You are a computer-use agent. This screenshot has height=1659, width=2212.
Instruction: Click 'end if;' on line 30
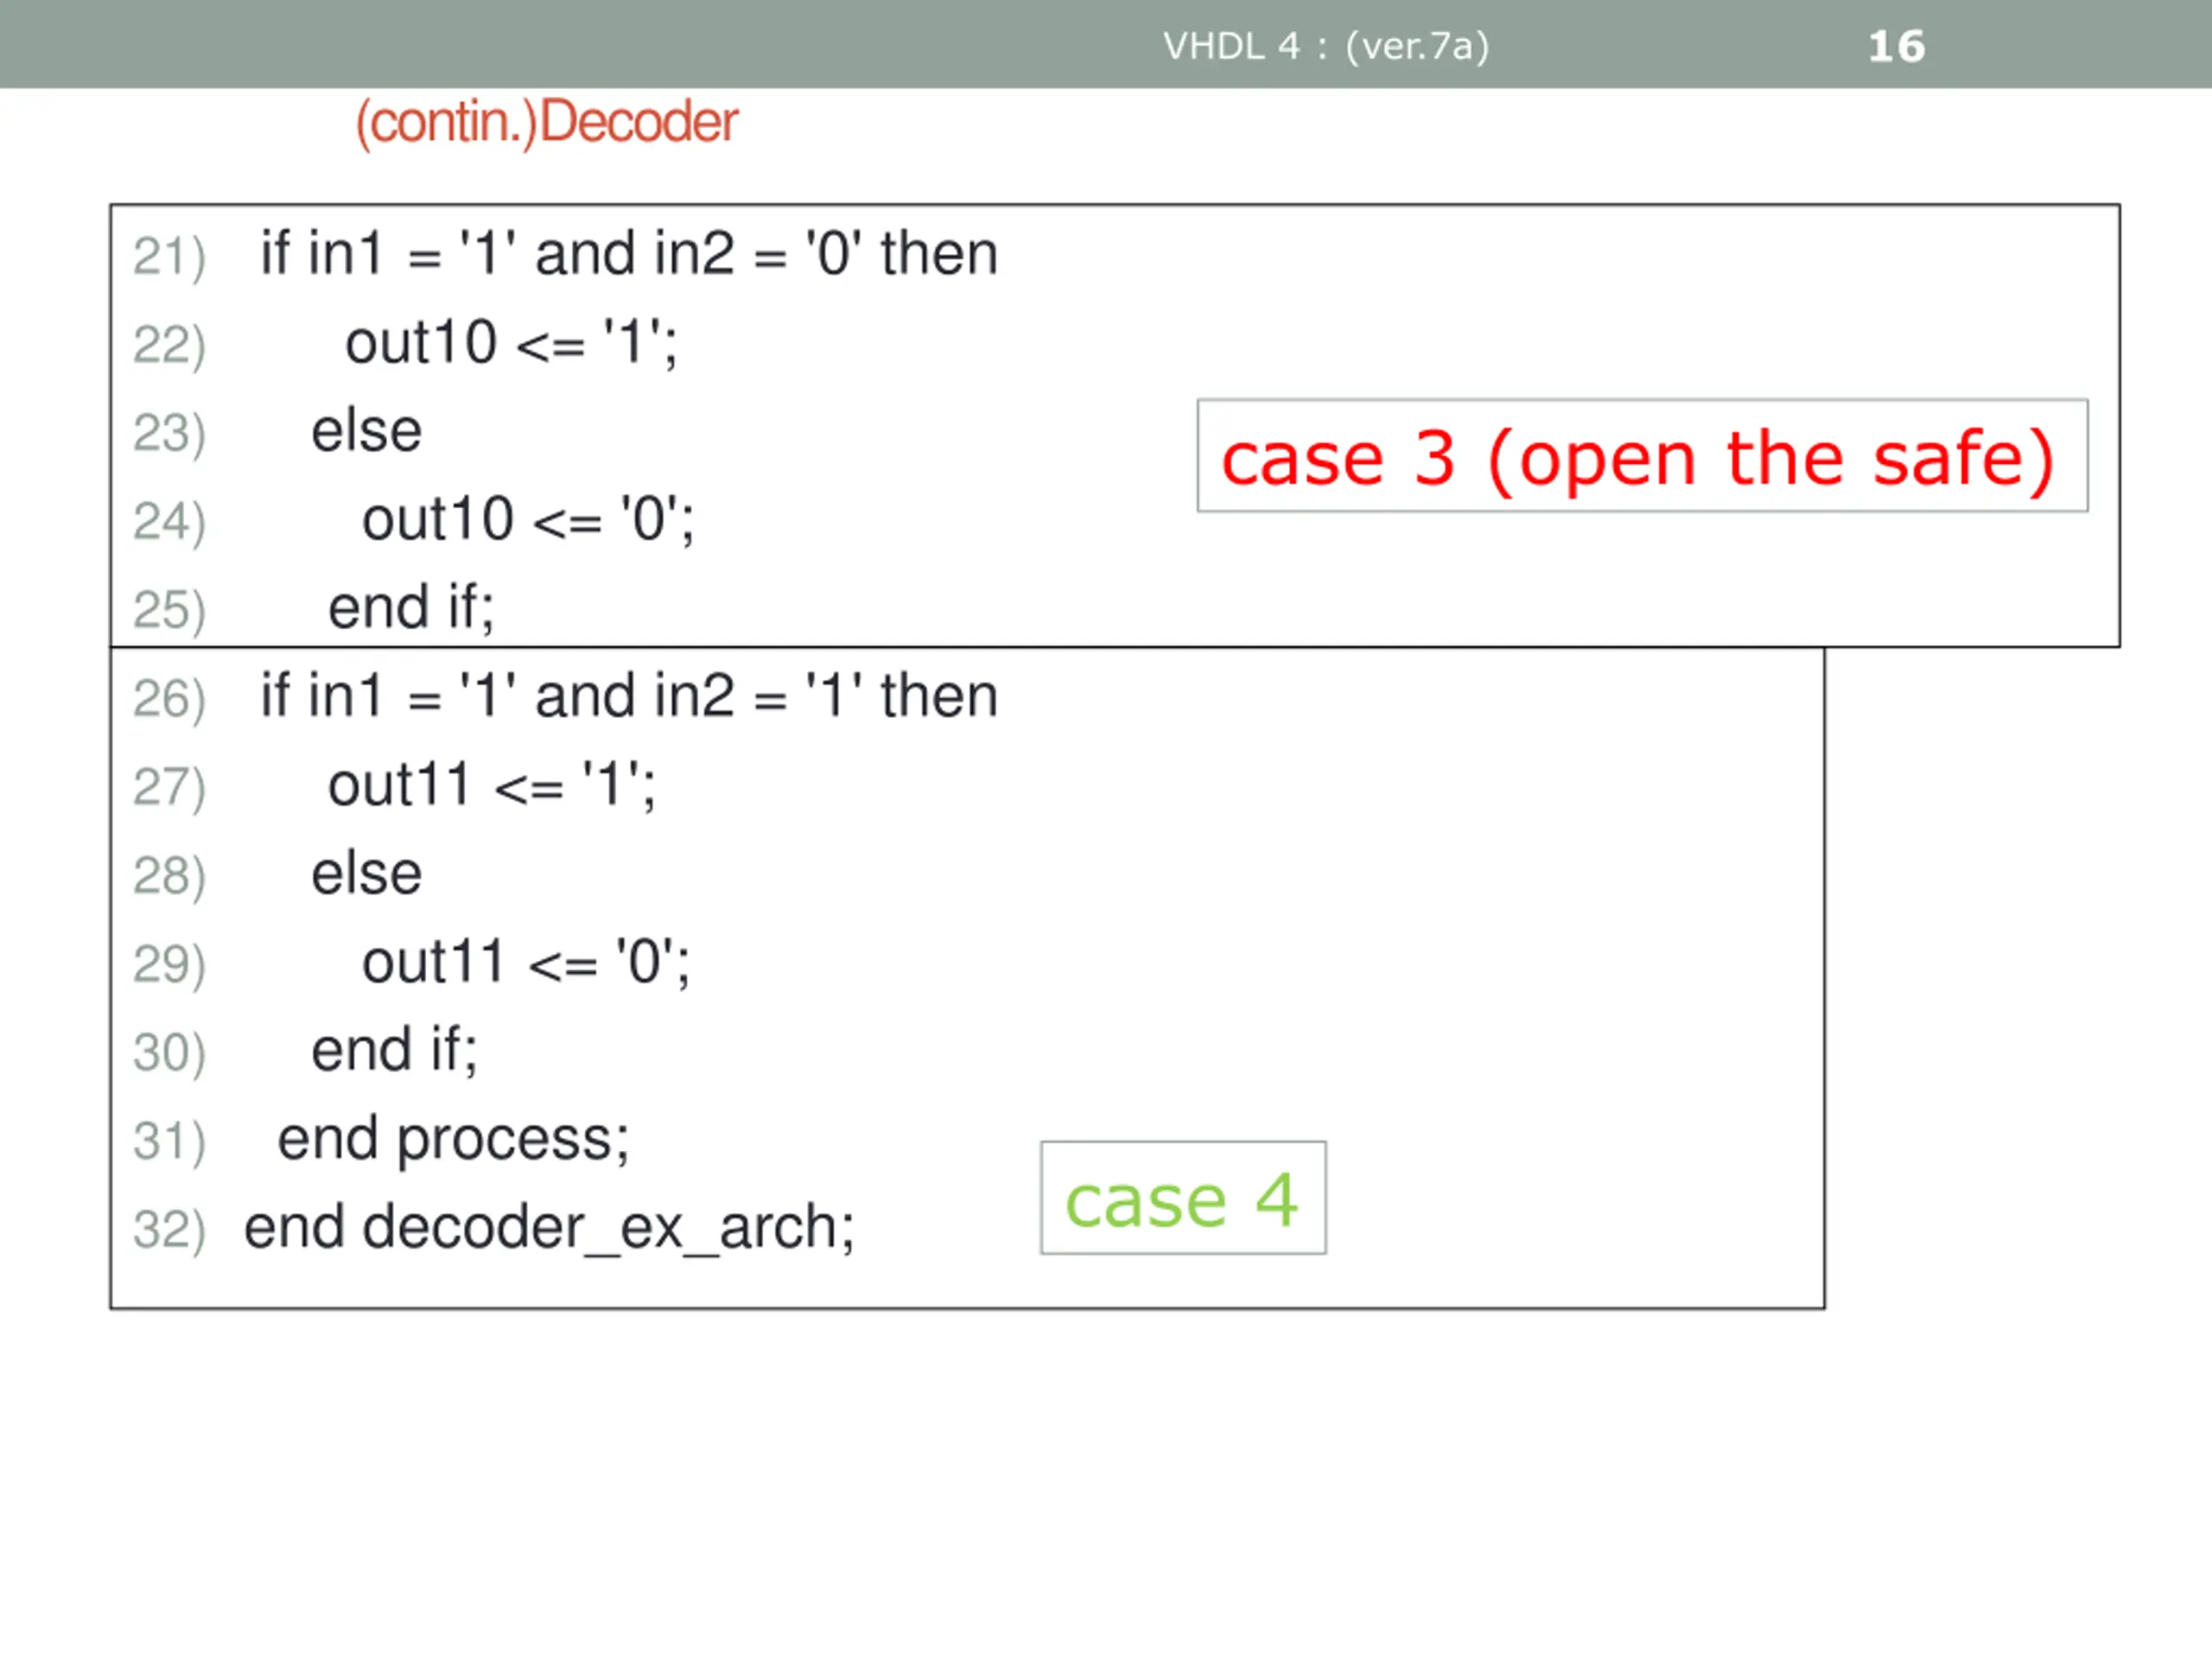point(395,1050)
